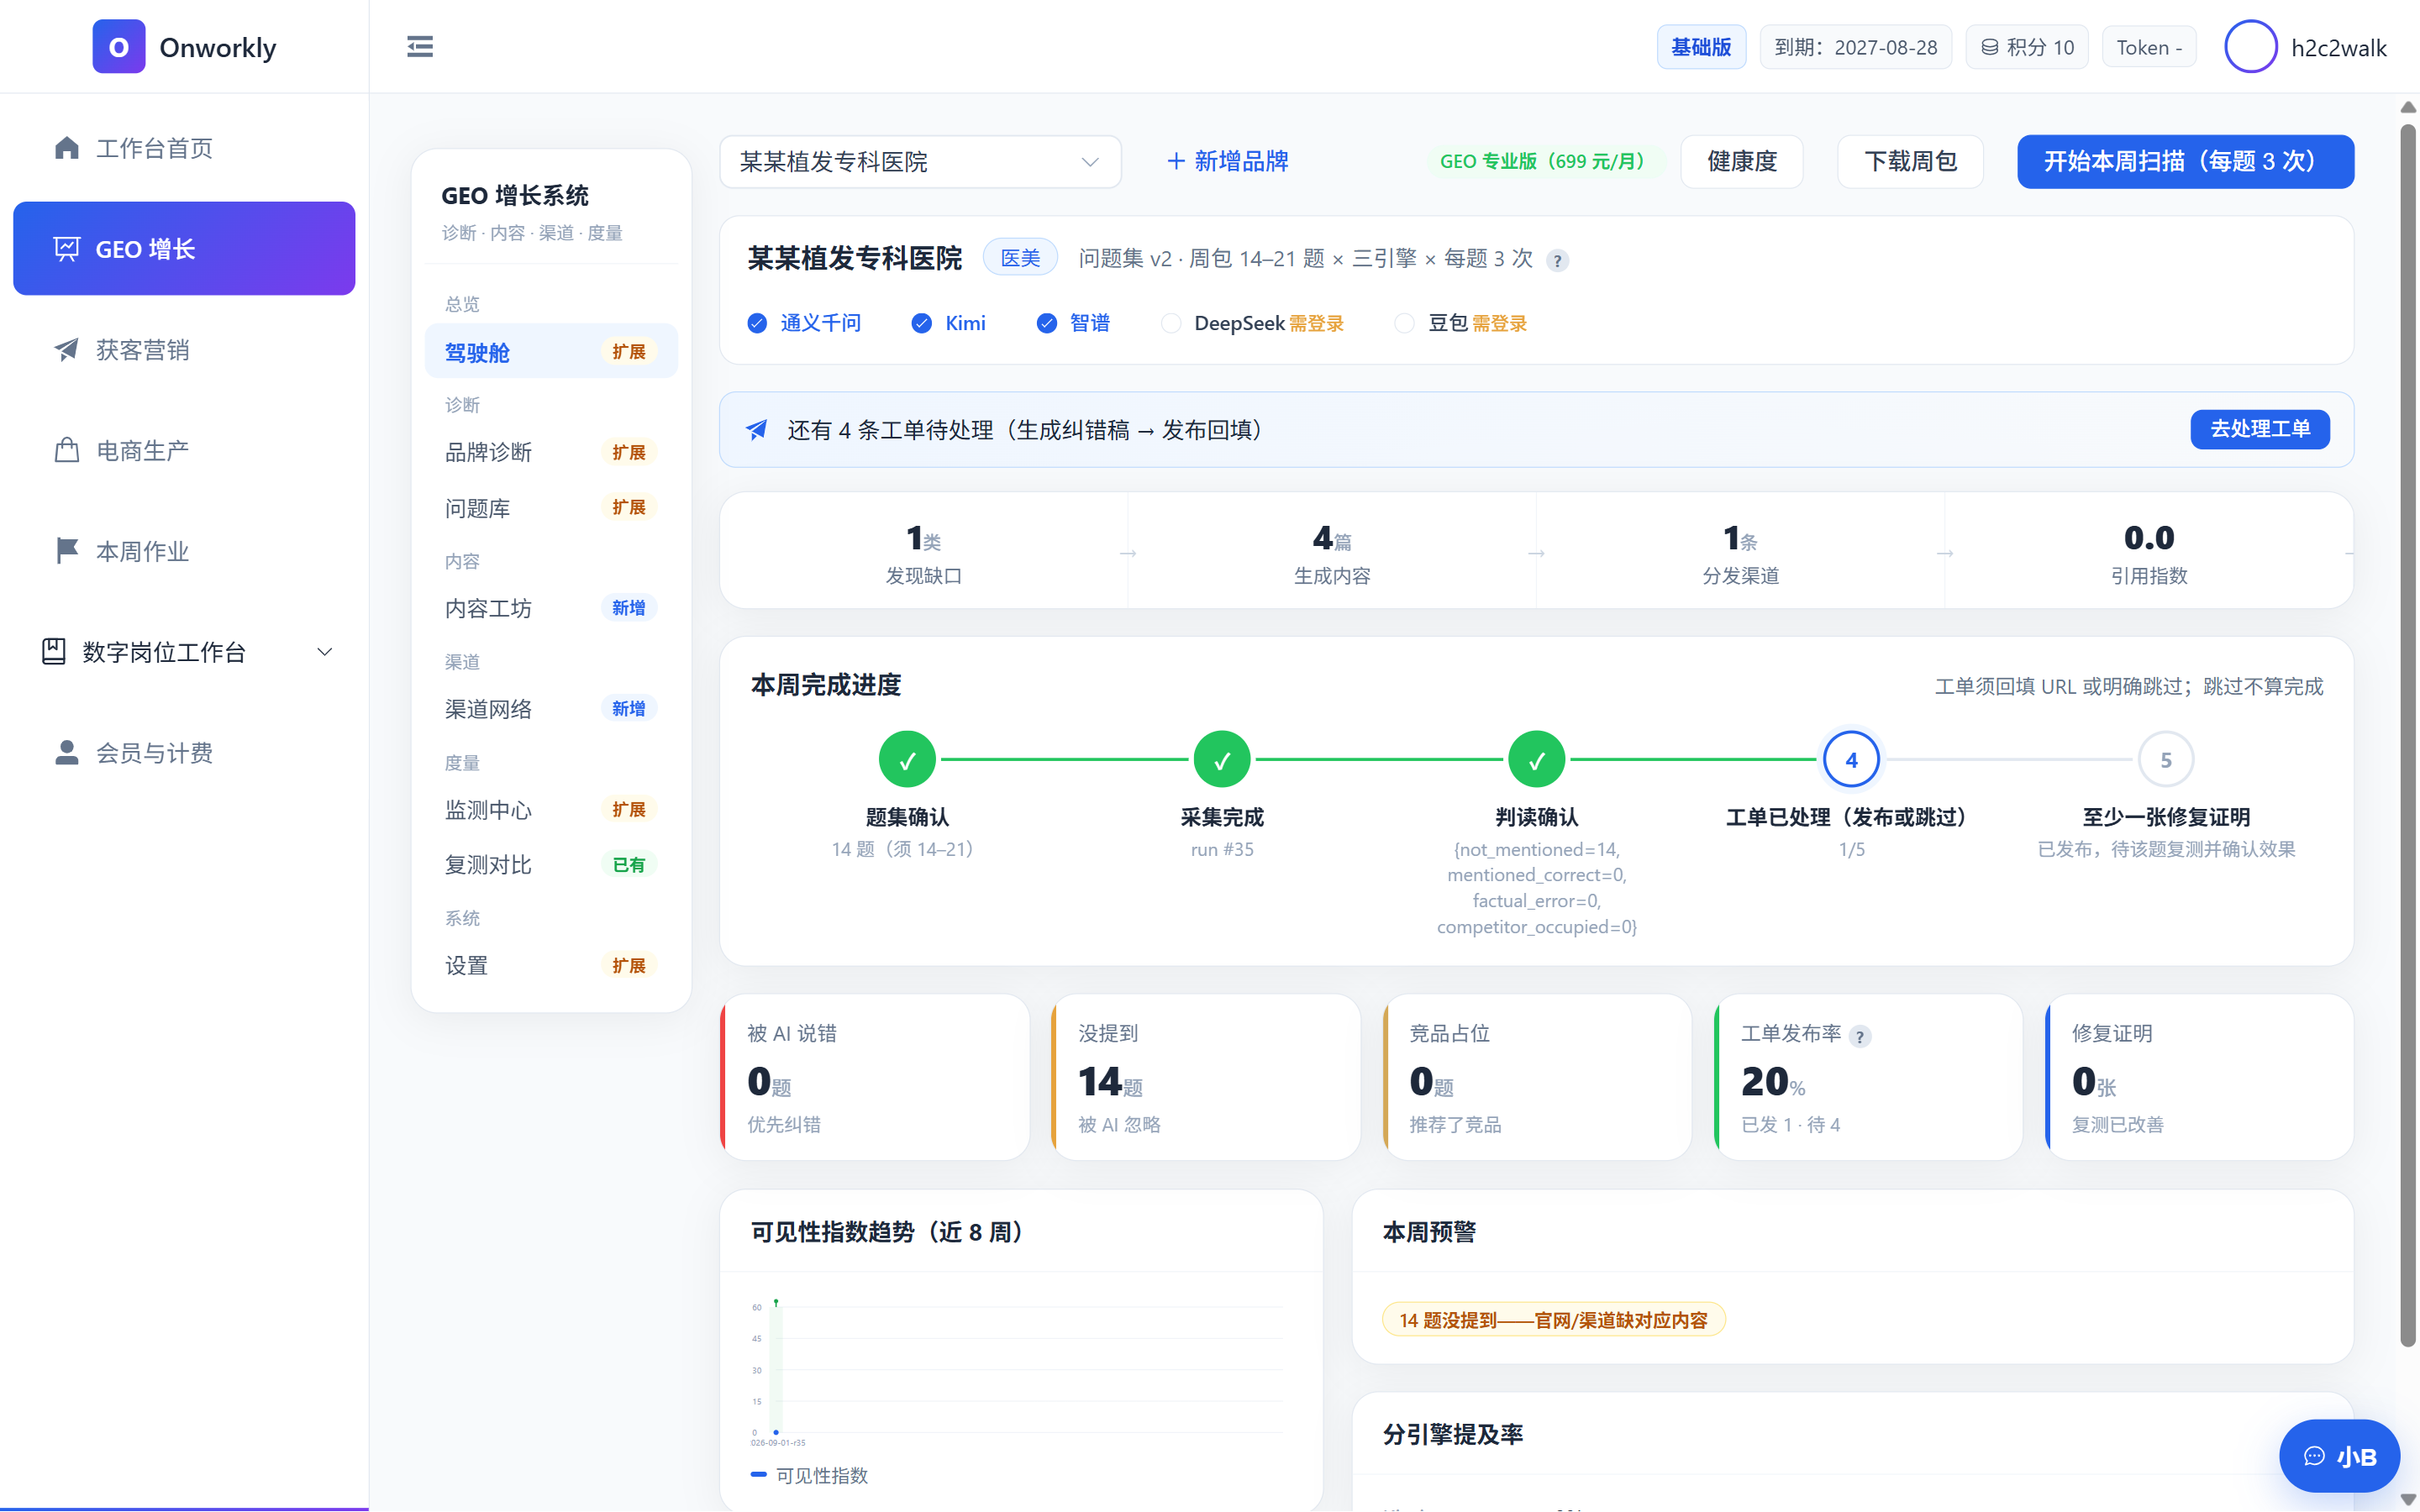Screen dimensions: 2420x1512
Task: Click 健康度 button
Action: click(1742, 161)
